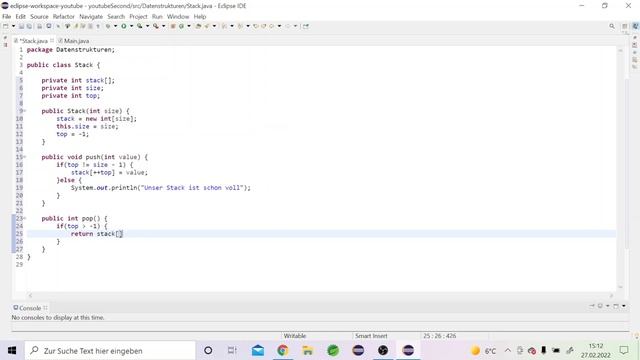Viewport: 640px width, 360px height.
Task: Click the New Java Package icon
Action: [x=173, y=26]
